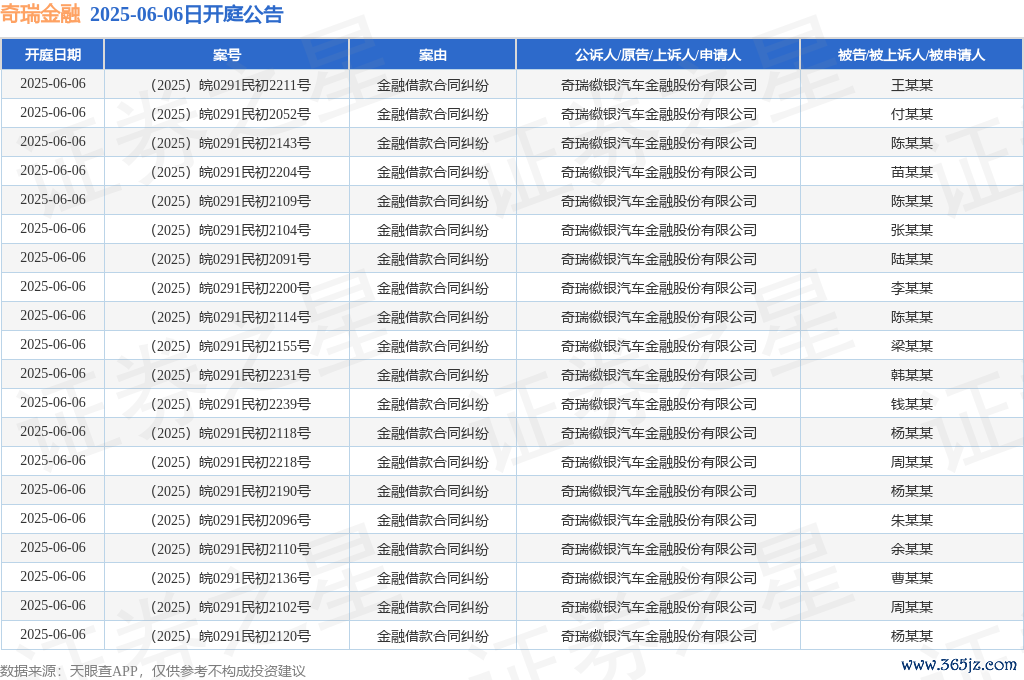The width and height of the screenshot is (1024, 680).
Task: Select the 案号 column header
Action: (227, 55)
